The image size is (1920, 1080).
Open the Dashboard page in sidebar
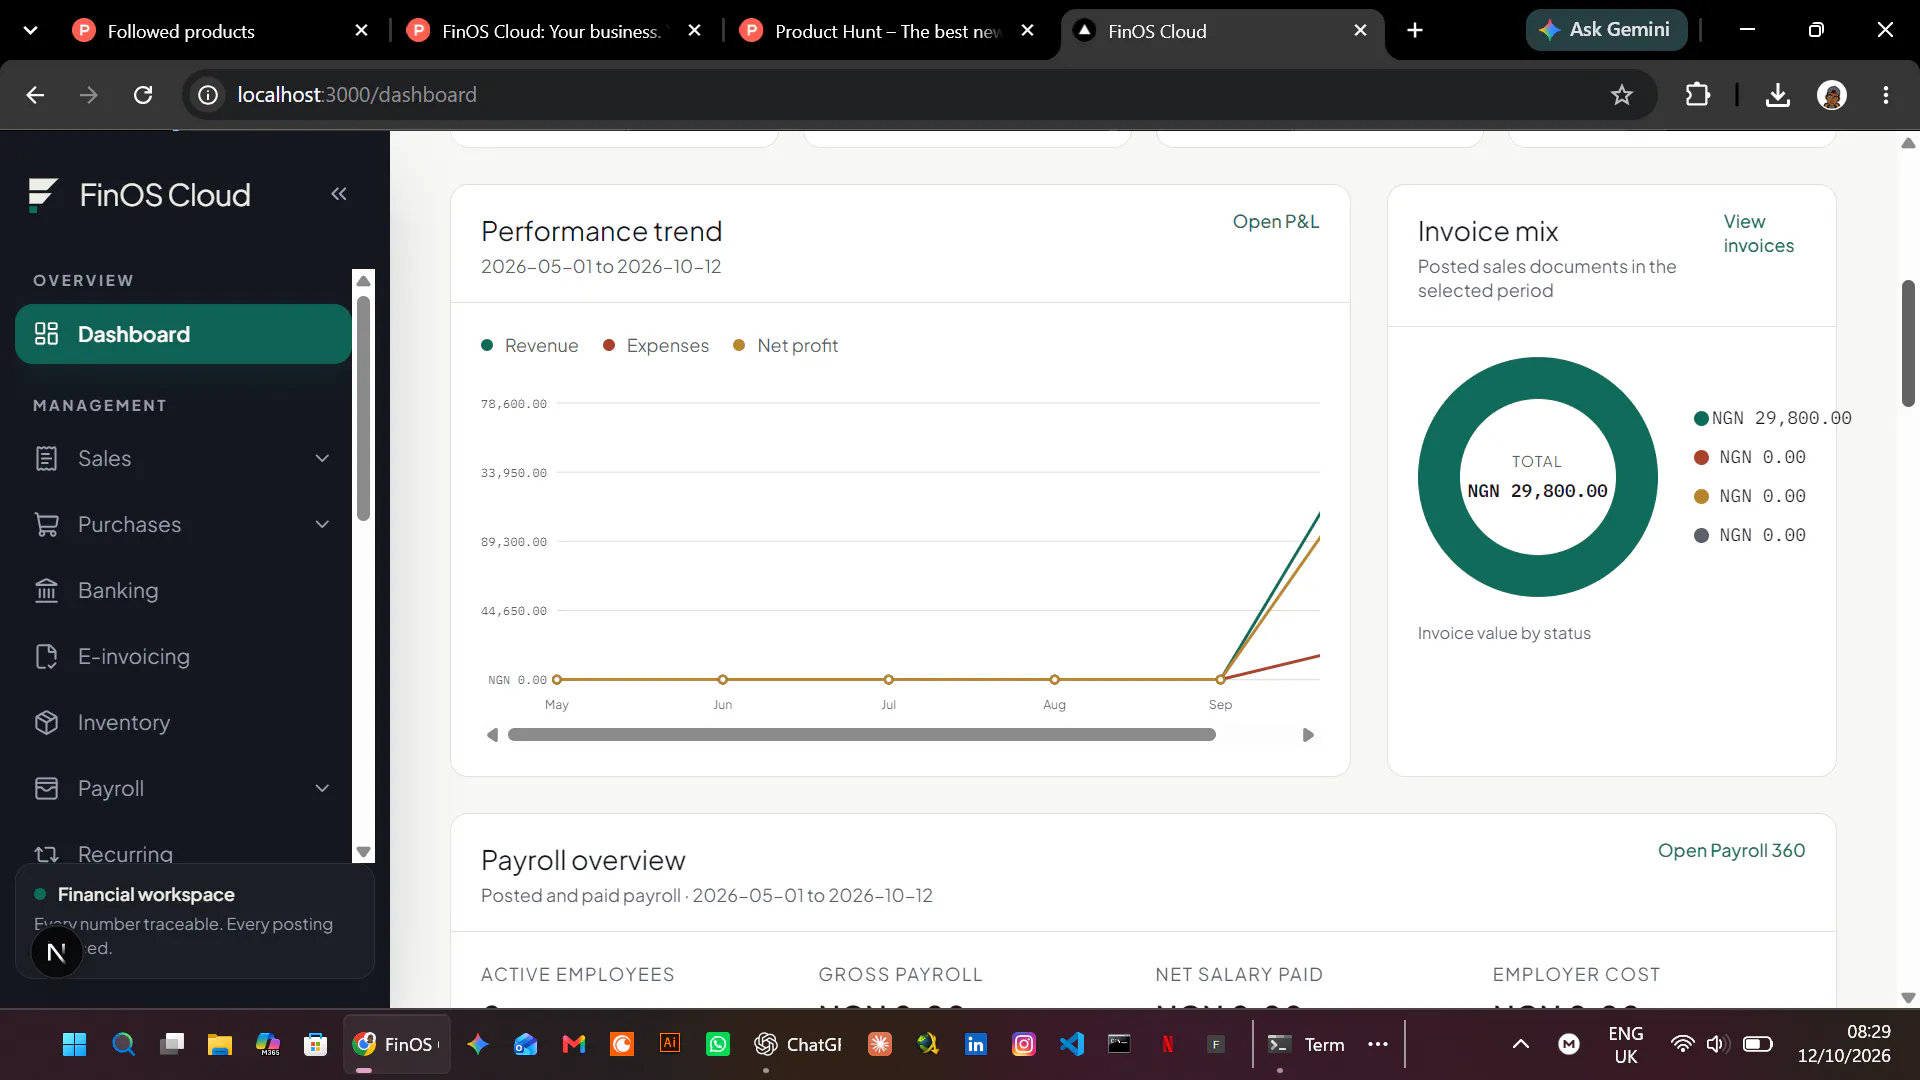[x=183, y=334]
